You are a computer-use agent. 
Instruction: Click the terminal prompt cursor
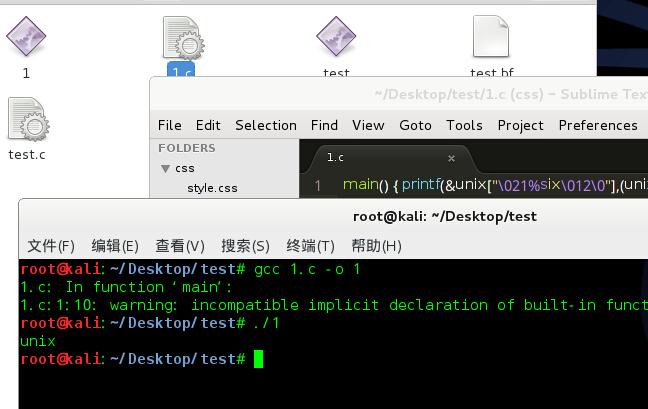pyautogui.click(x=259, y=359)
